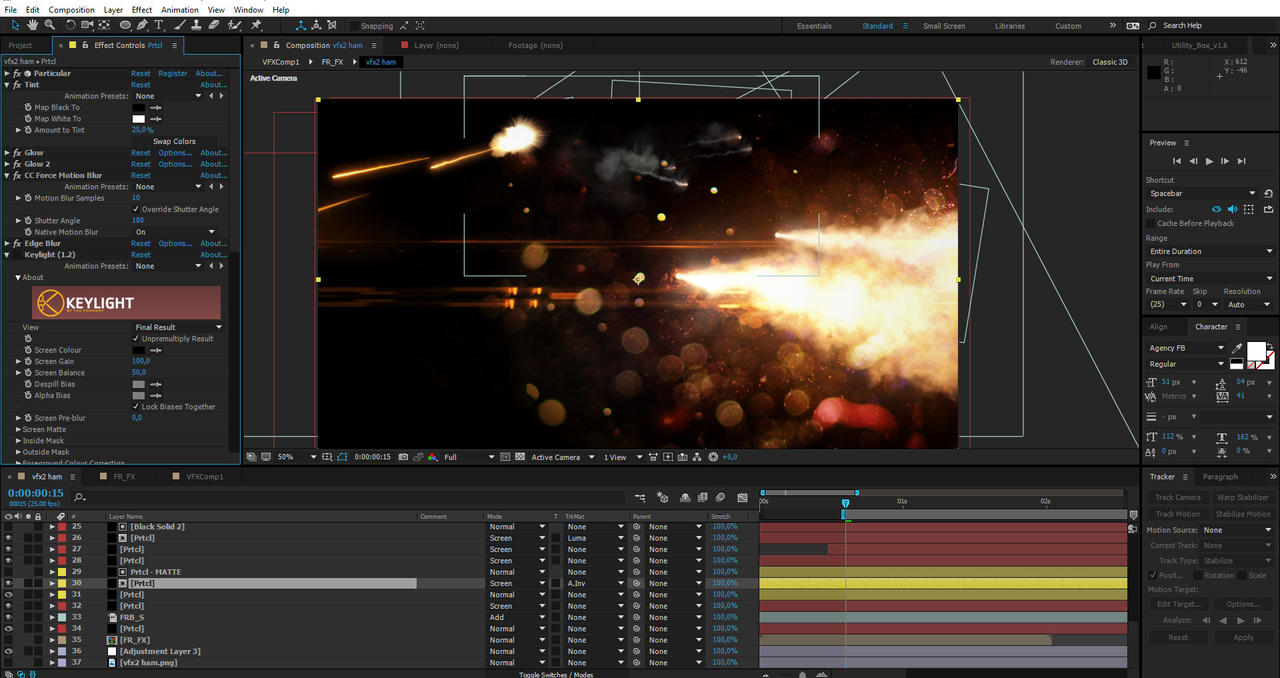The image size is (1280, 678).
Task: Click the Track Camera button
Action: (1178, 497)
